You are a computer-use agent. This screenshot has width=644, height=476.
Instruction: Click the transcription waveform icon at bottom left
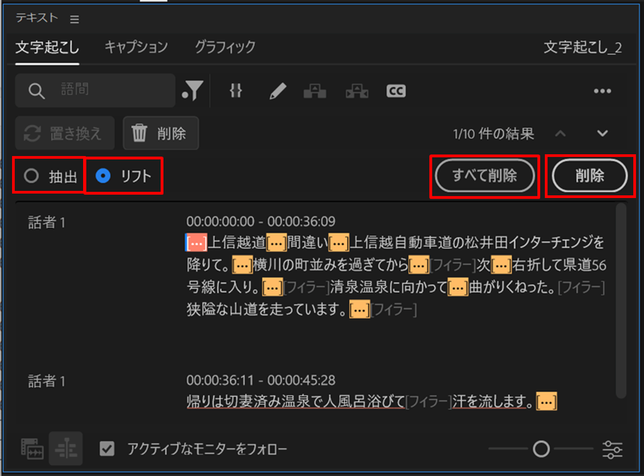[32, 449]
